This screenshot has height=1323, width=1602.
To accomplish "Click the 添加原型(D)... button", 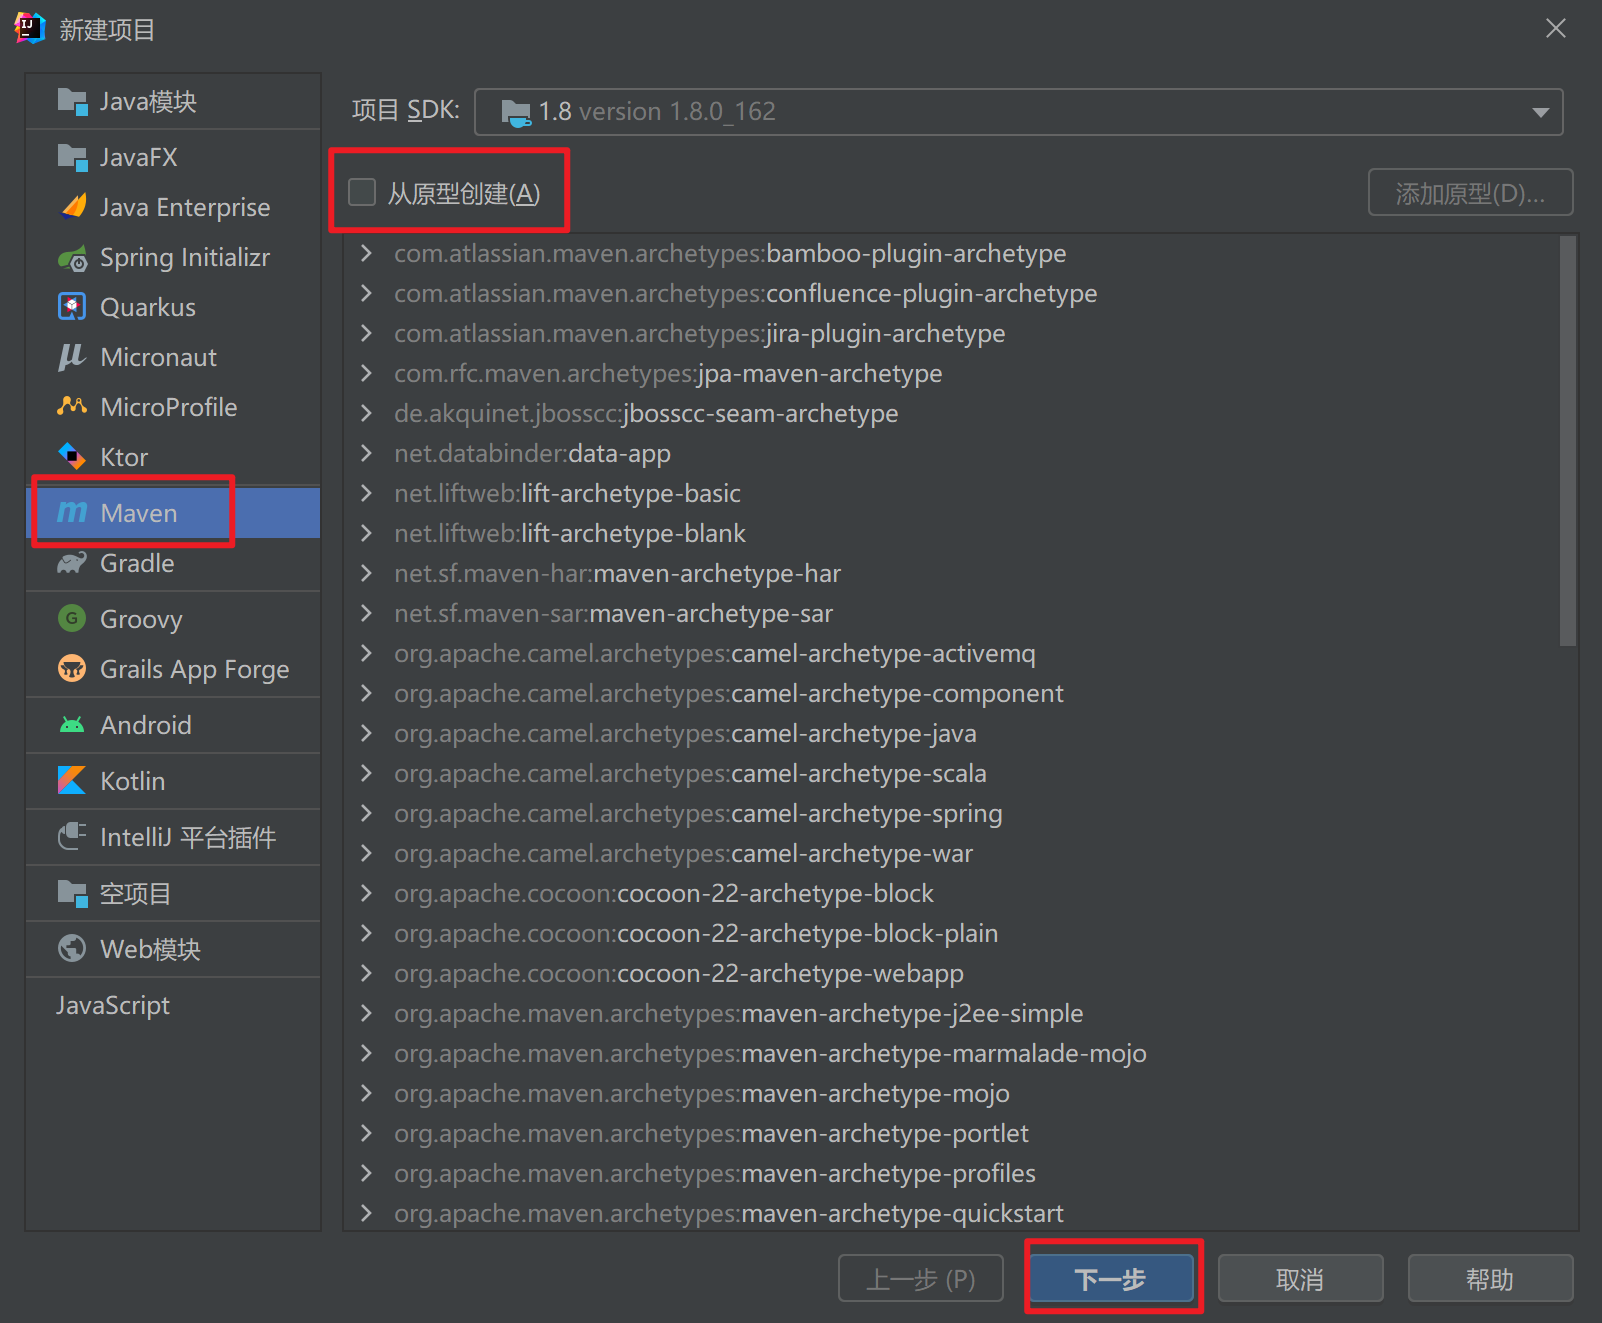I will pyautogui.click(x=1470, y=193).
